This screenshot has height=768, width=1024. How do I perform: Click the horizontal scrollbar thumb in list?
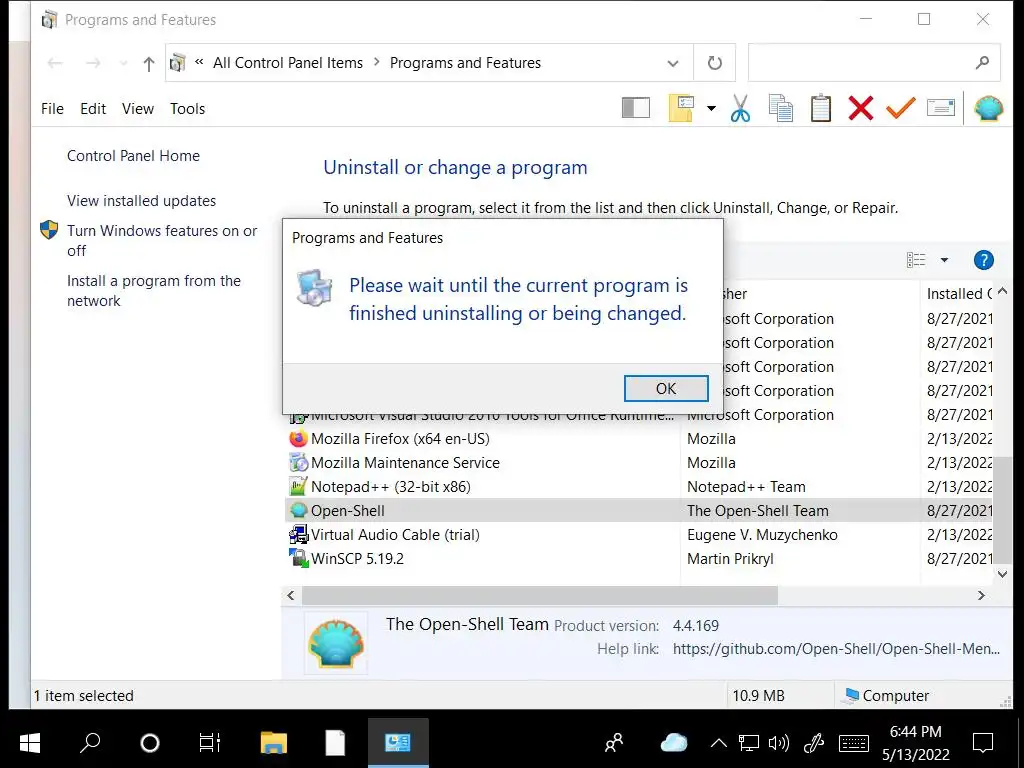[539, 595]
